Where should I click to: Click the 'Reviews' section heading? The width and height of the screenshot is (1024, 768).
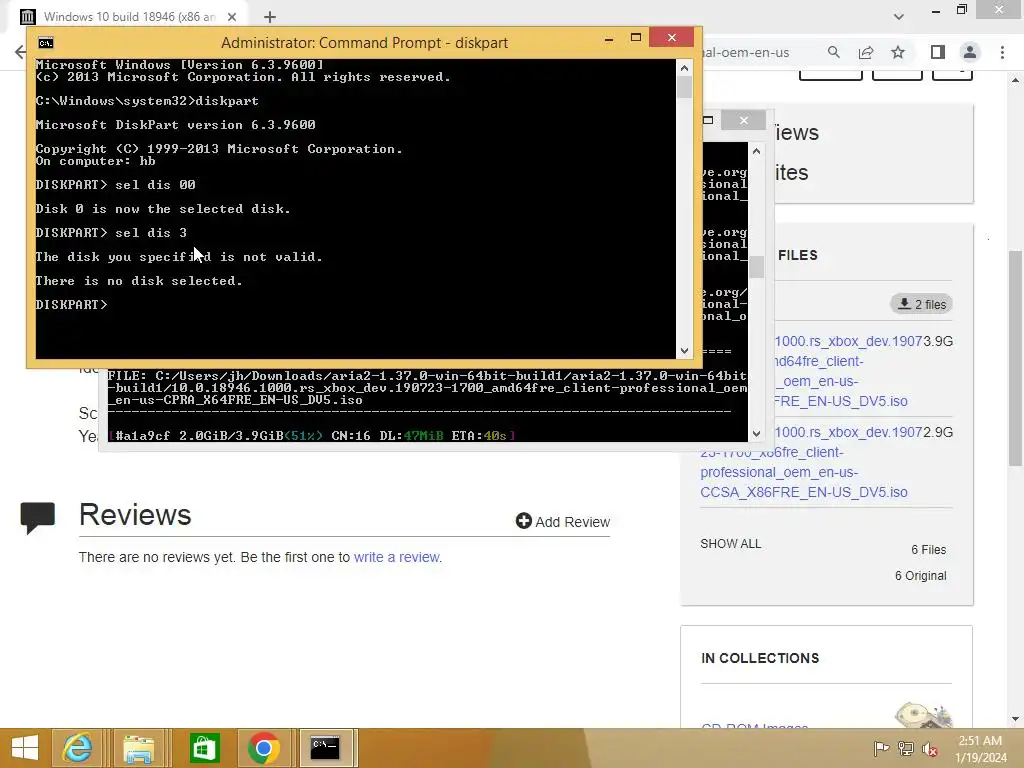coord(135,515)
